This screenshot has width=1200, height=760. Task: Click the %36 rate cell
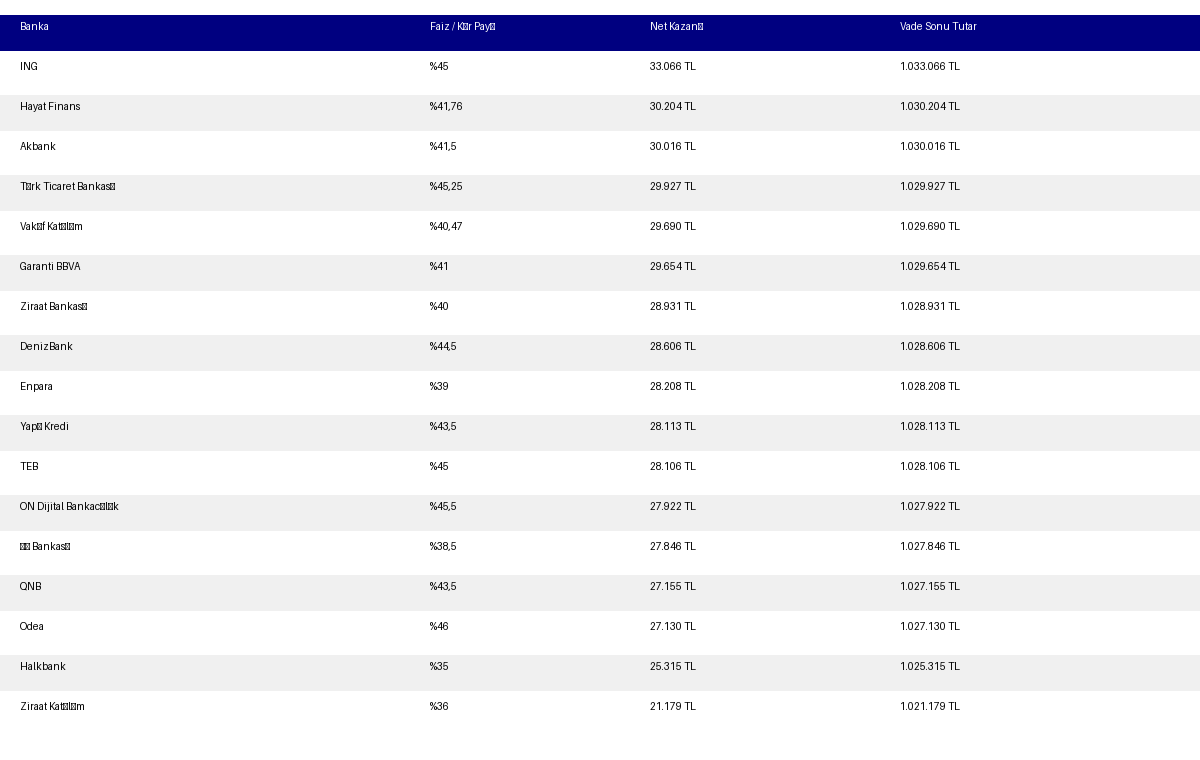(x=439, y=707)
